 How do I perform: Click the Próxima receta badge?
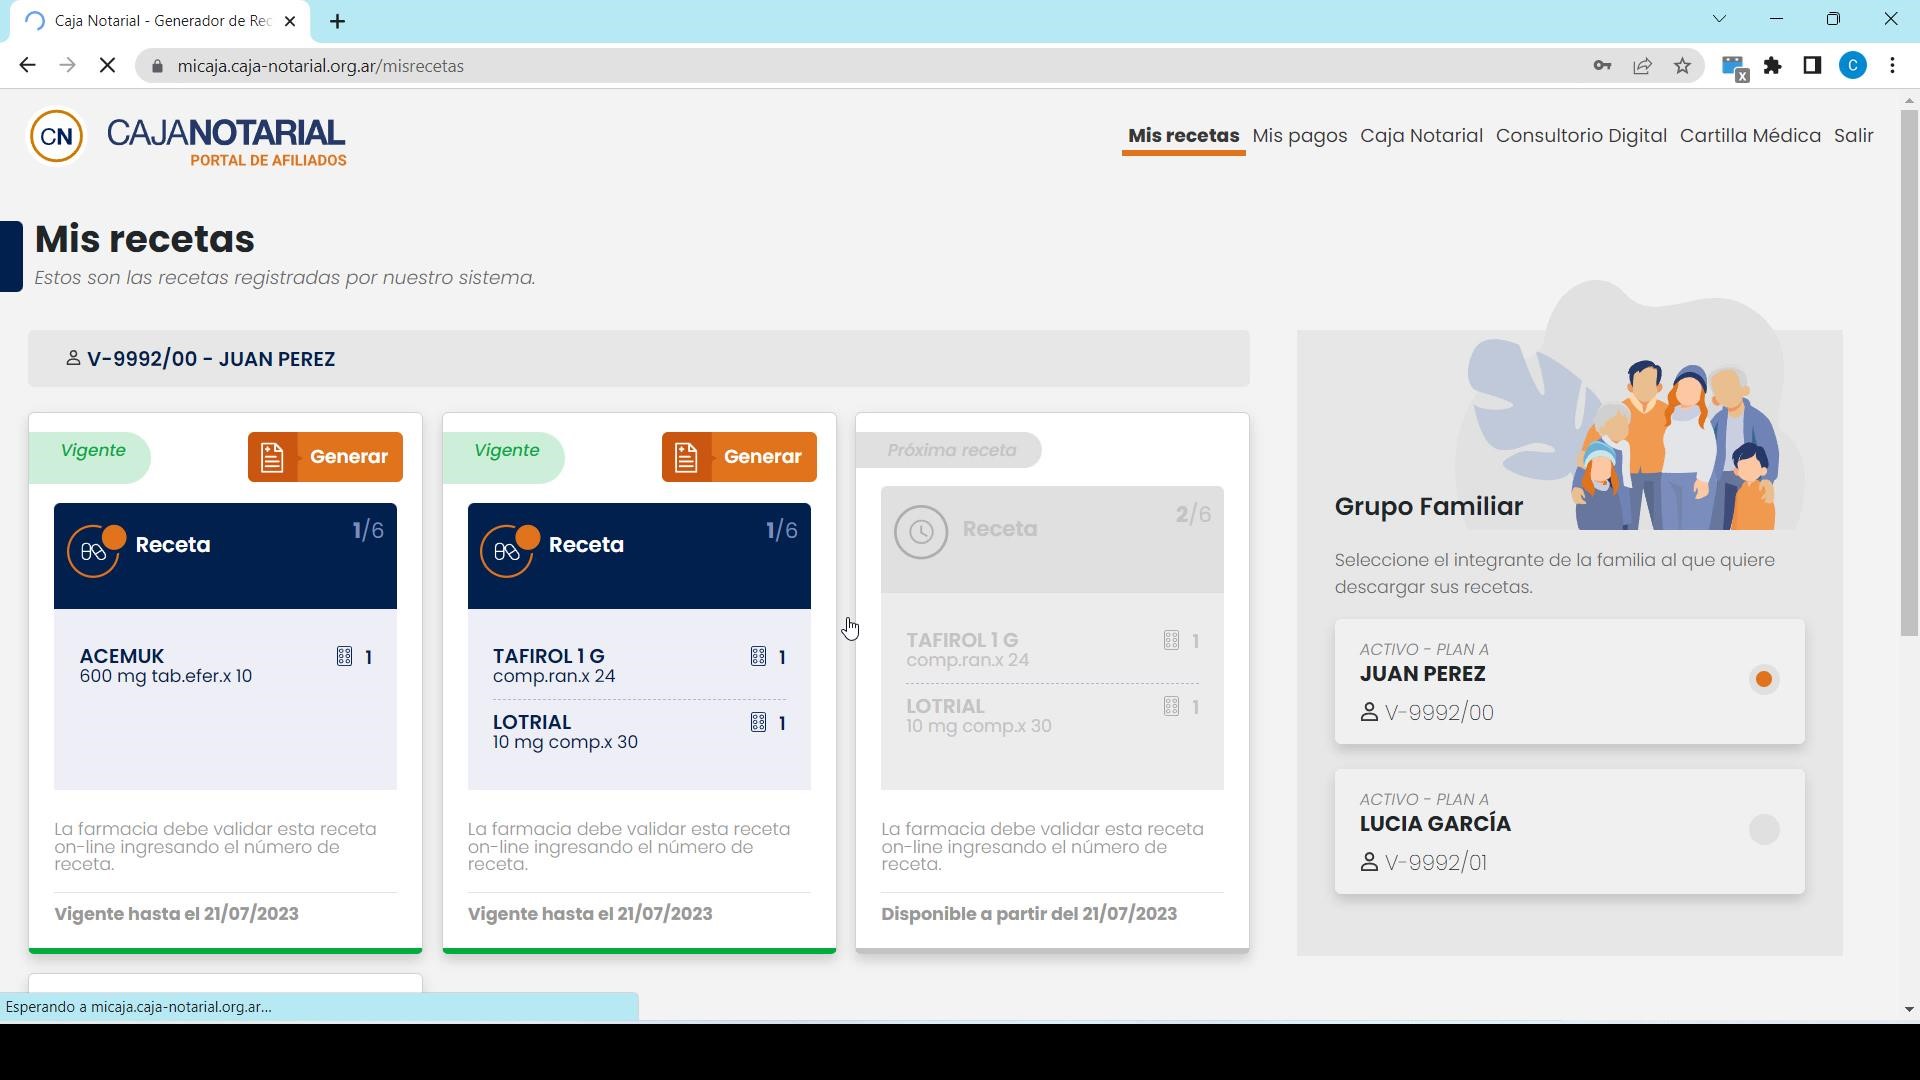[950, 450]
